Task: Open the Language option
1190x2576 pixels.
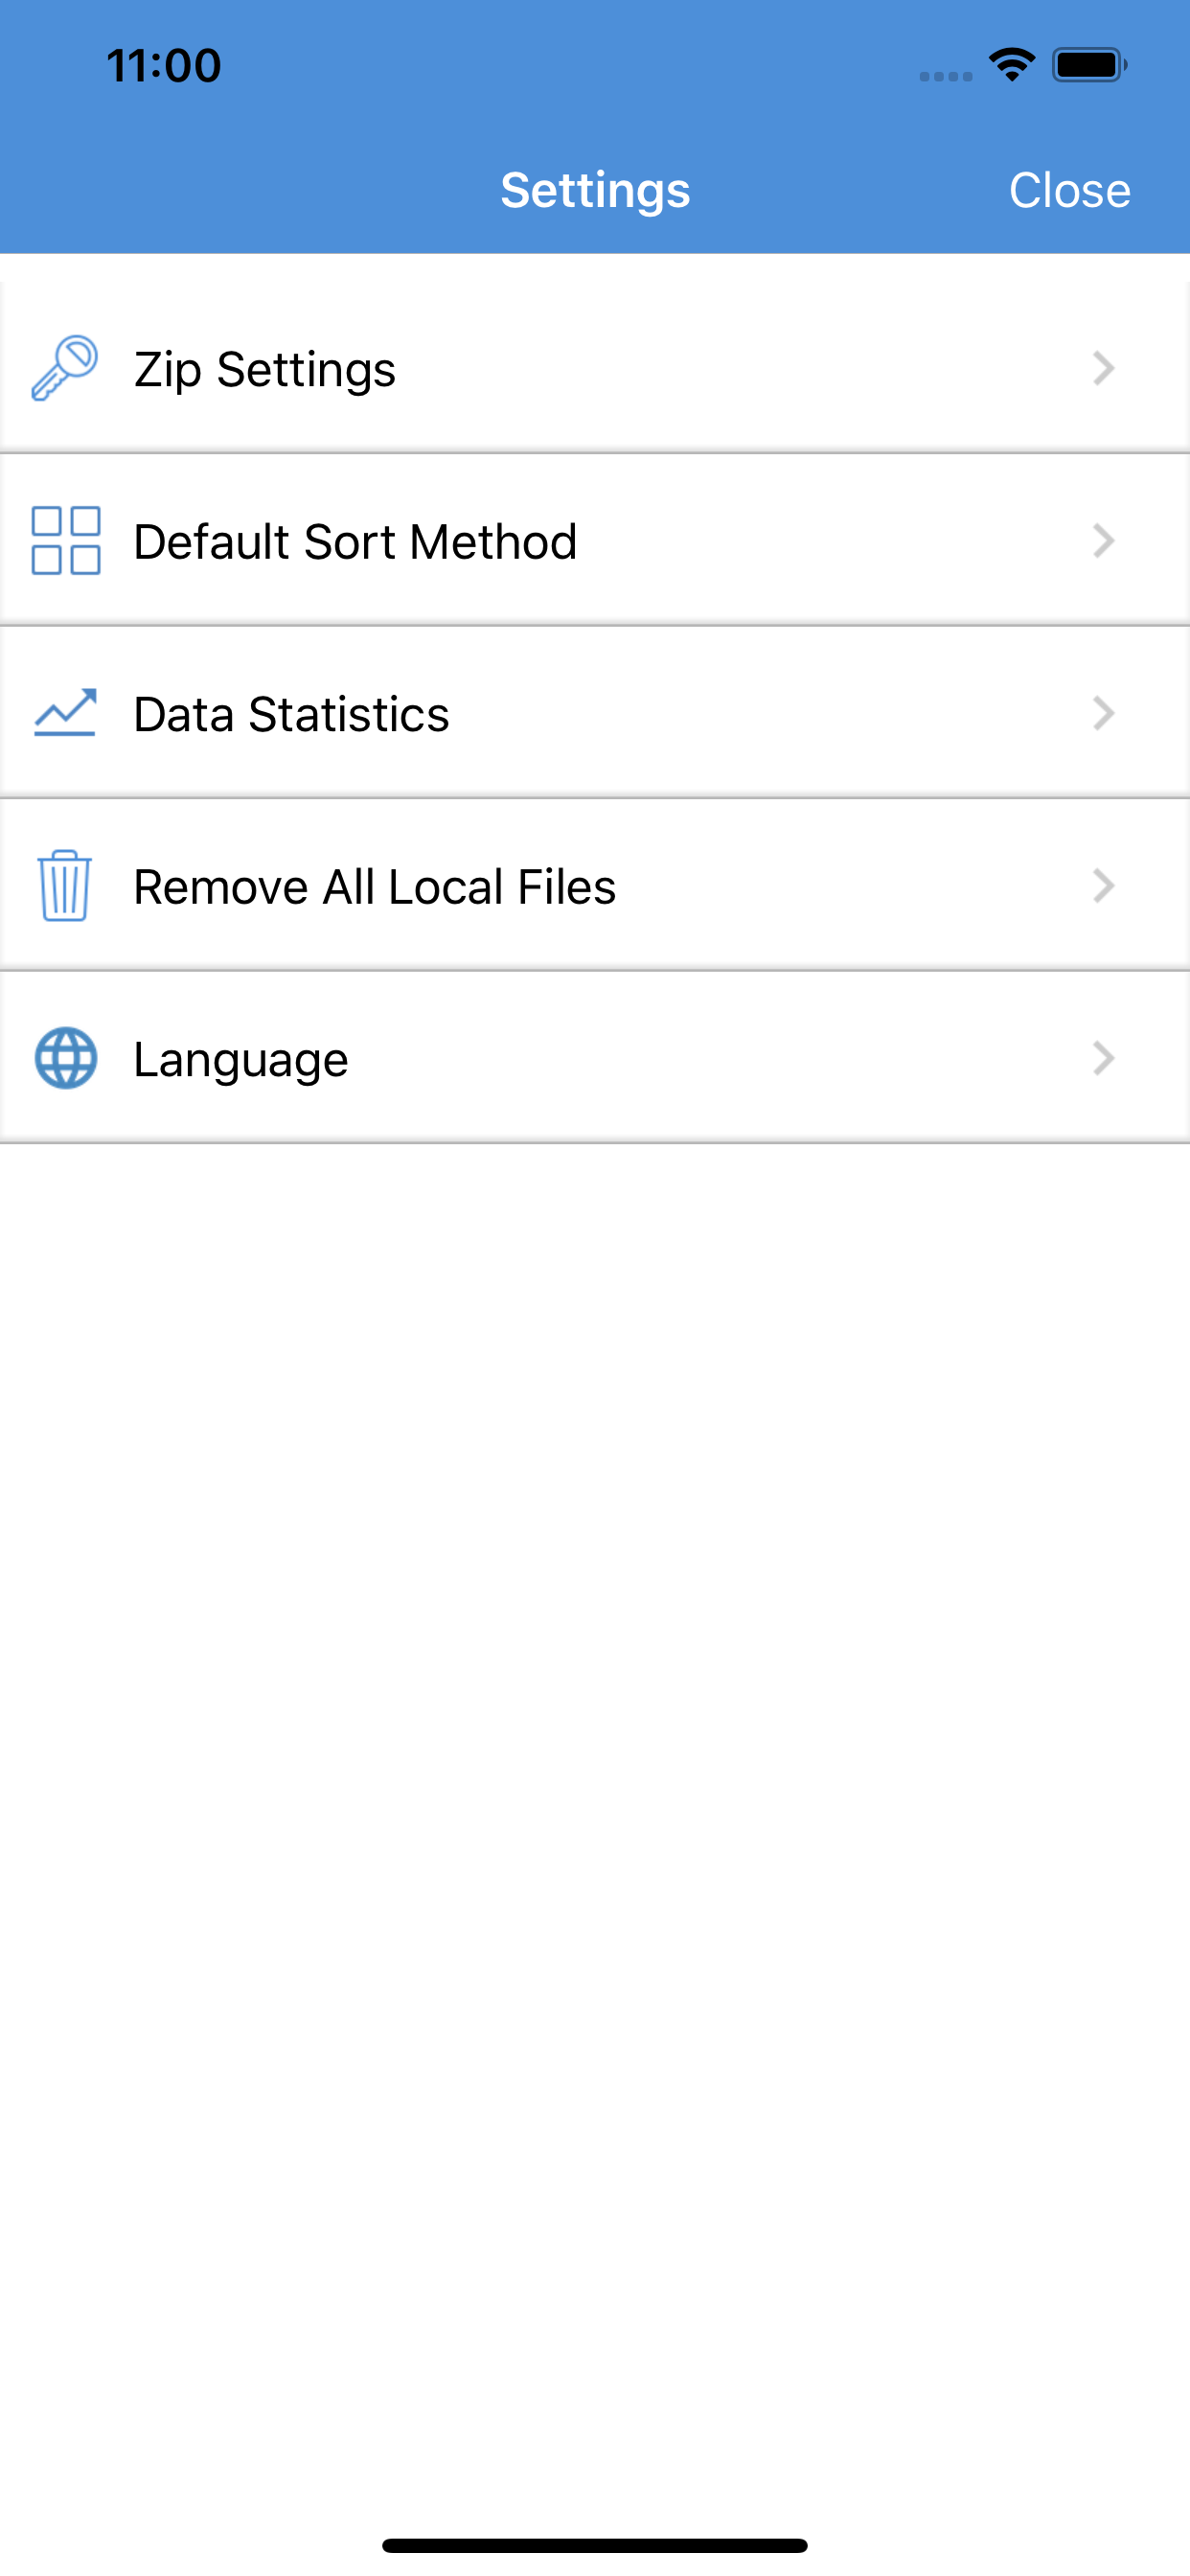Action: tap(241, 1059)
